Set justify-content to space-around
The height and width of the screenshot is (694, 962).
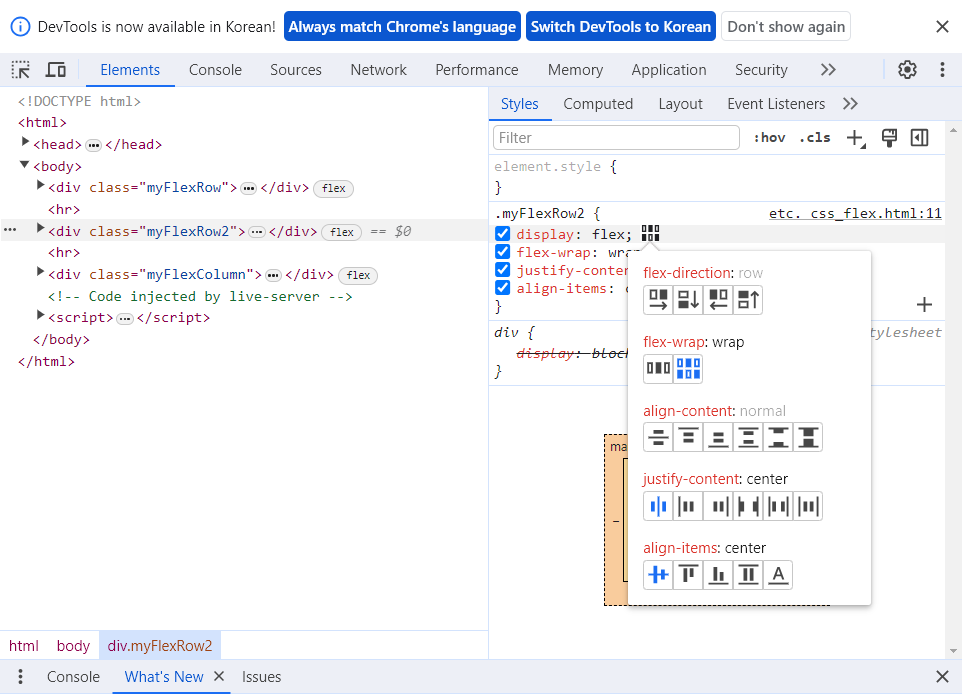pos(778,506)
